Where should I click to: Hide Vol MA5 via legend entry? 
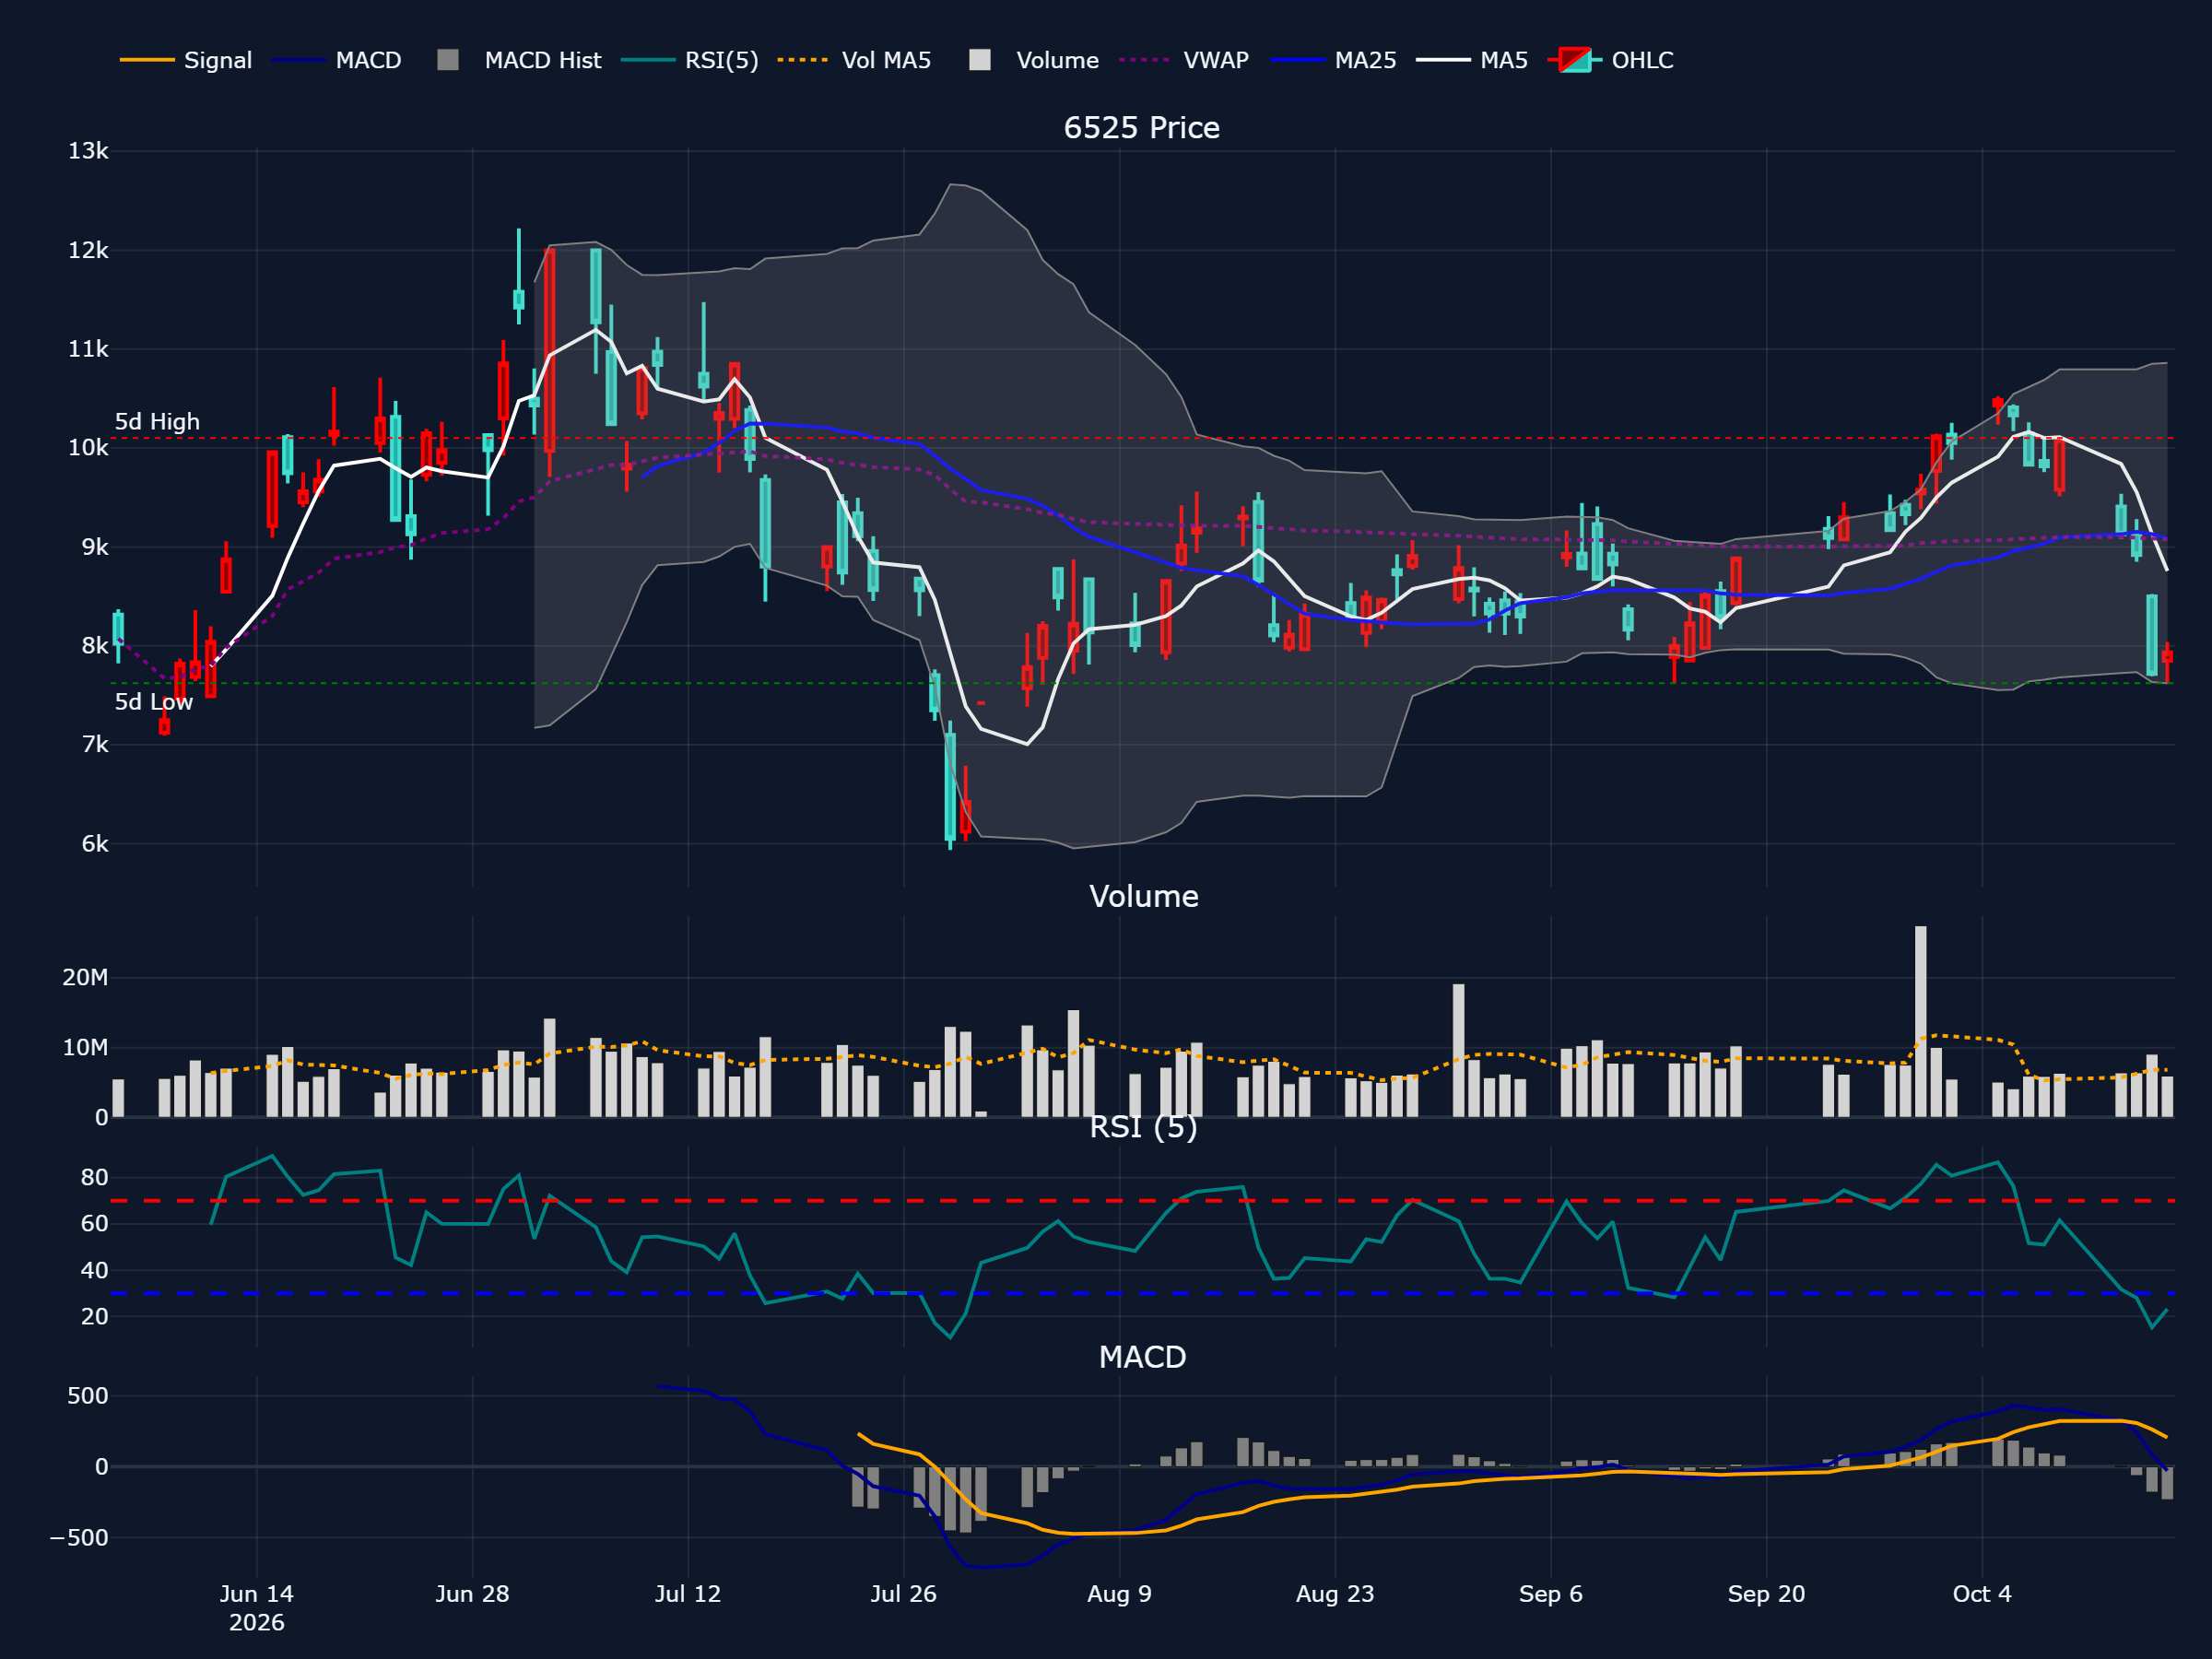pyautogui.click(x=854, y=60)
